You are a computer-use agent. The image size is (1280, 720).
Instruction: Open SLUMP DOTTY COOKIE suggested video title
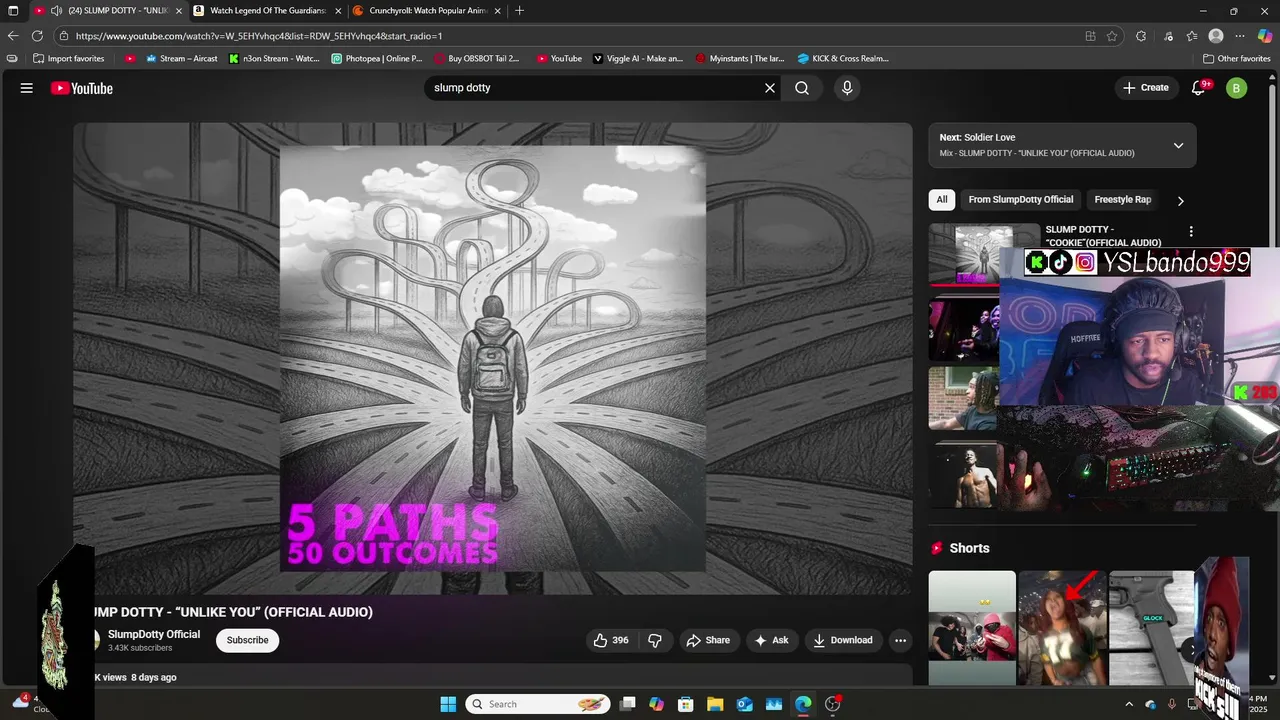coord(1103,236)
